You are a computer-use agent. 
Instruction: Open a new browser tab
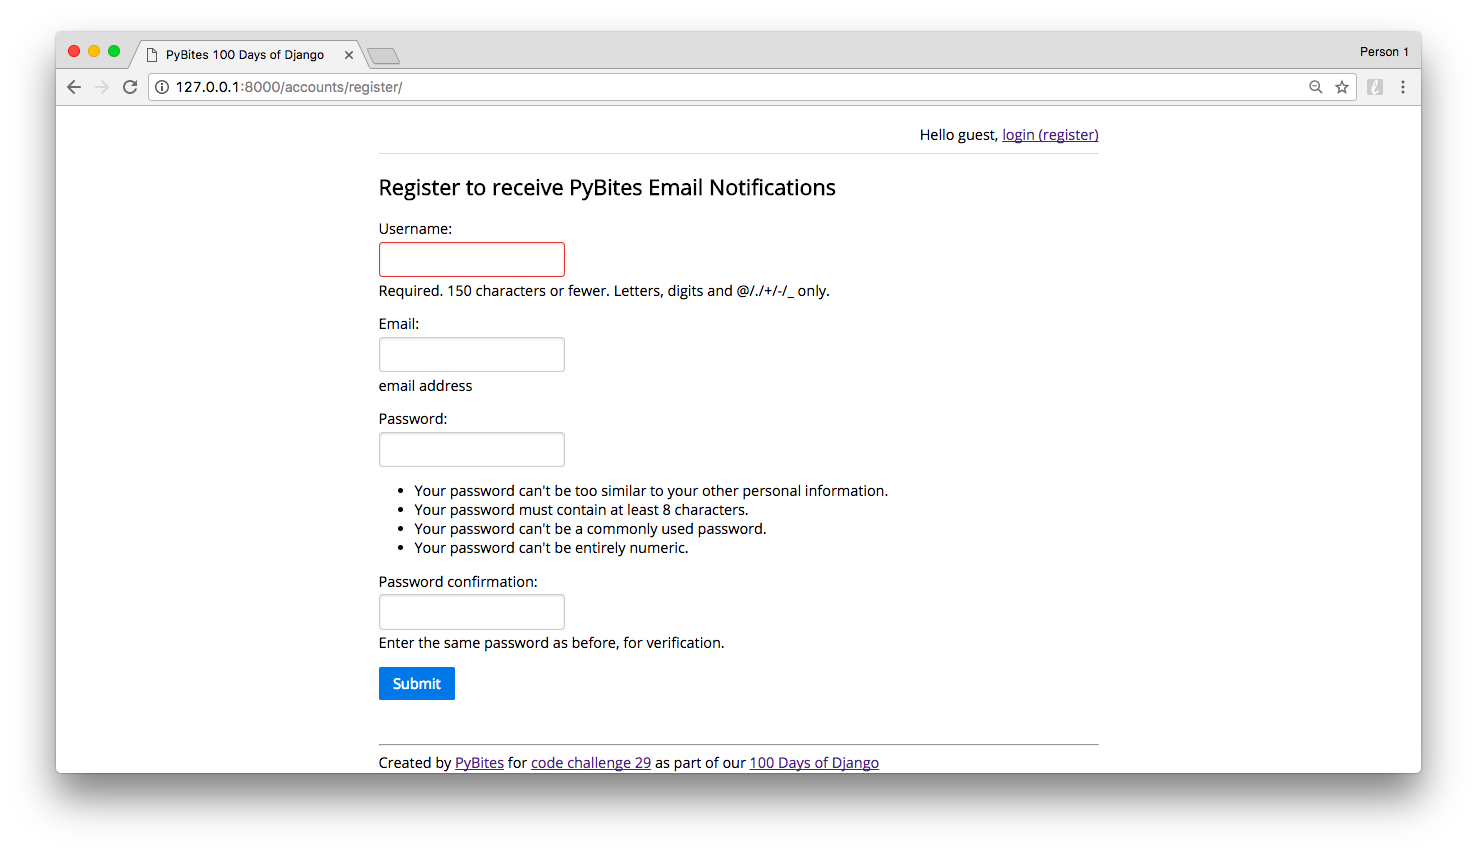[383, 55]
